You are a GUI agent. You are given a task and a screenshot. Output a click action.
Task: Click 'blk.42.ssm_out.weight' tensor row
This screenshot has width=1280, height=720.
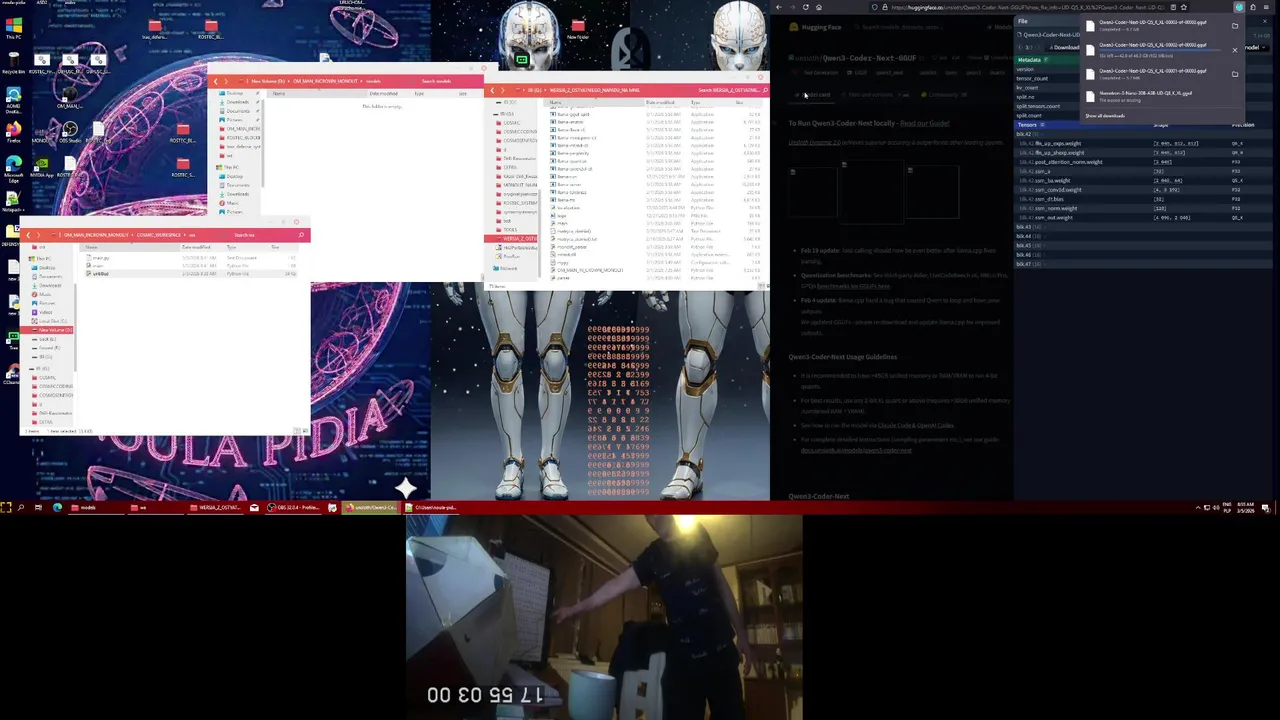1143,218
